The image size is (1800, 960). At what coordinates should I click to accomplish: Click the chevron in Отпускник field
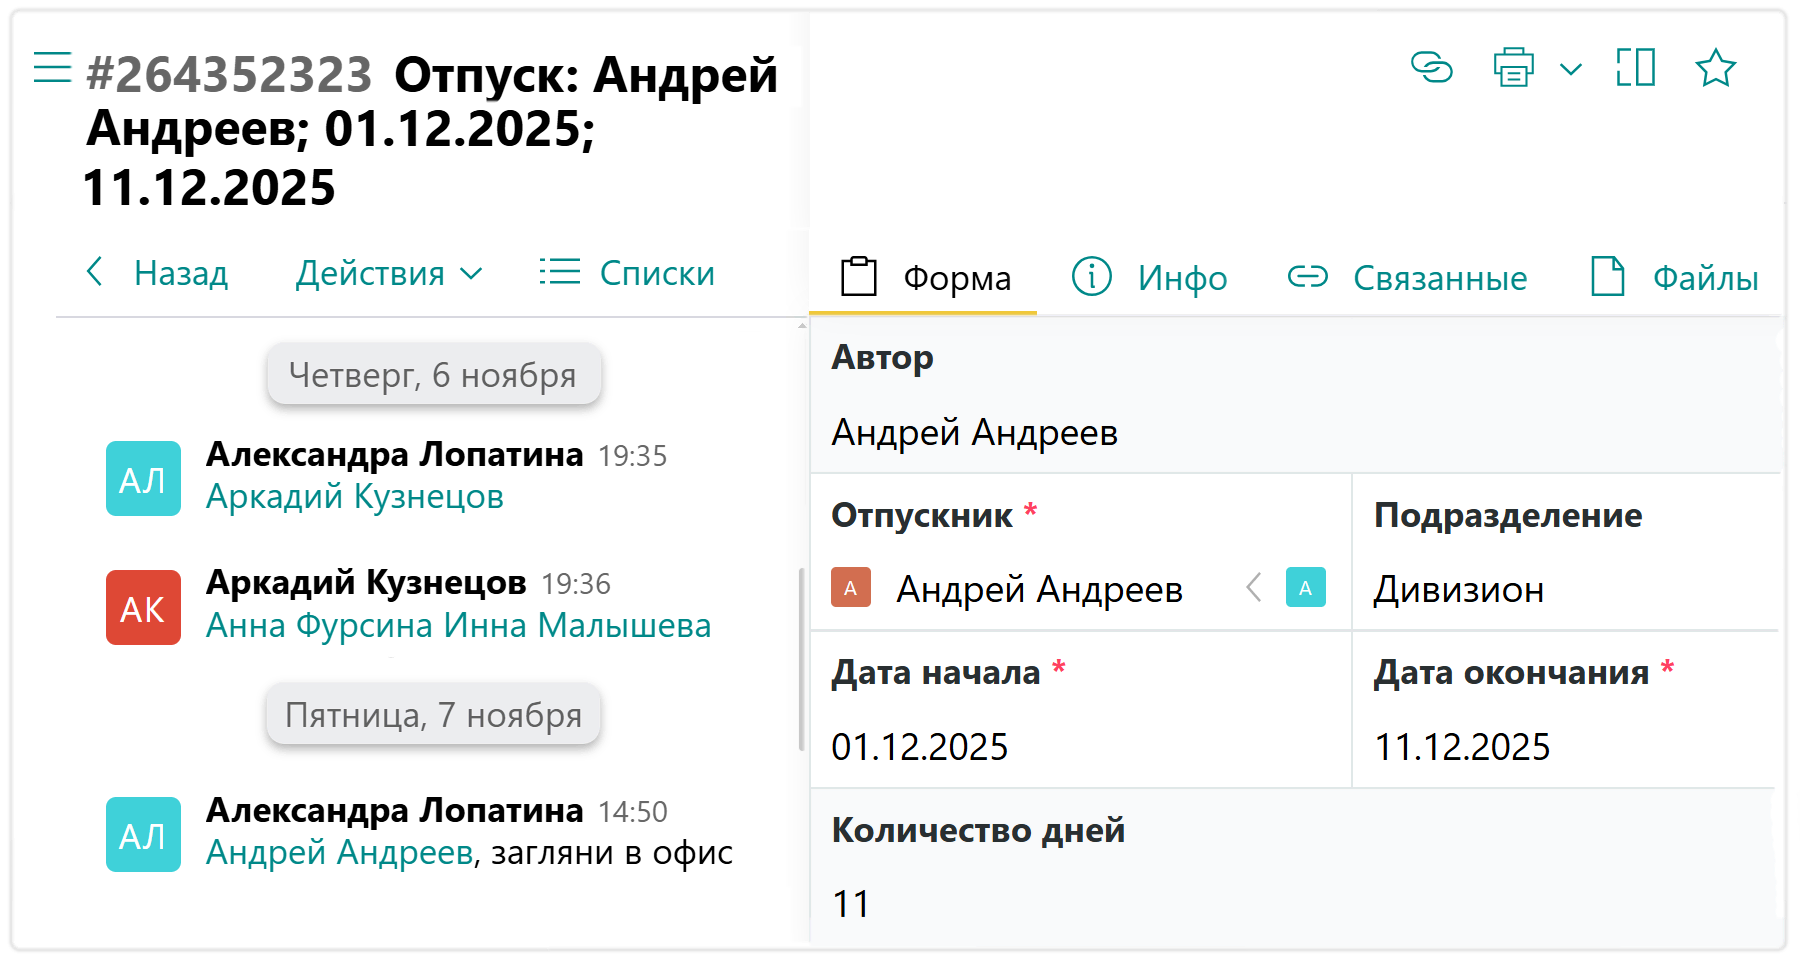tap(1254, 588)
